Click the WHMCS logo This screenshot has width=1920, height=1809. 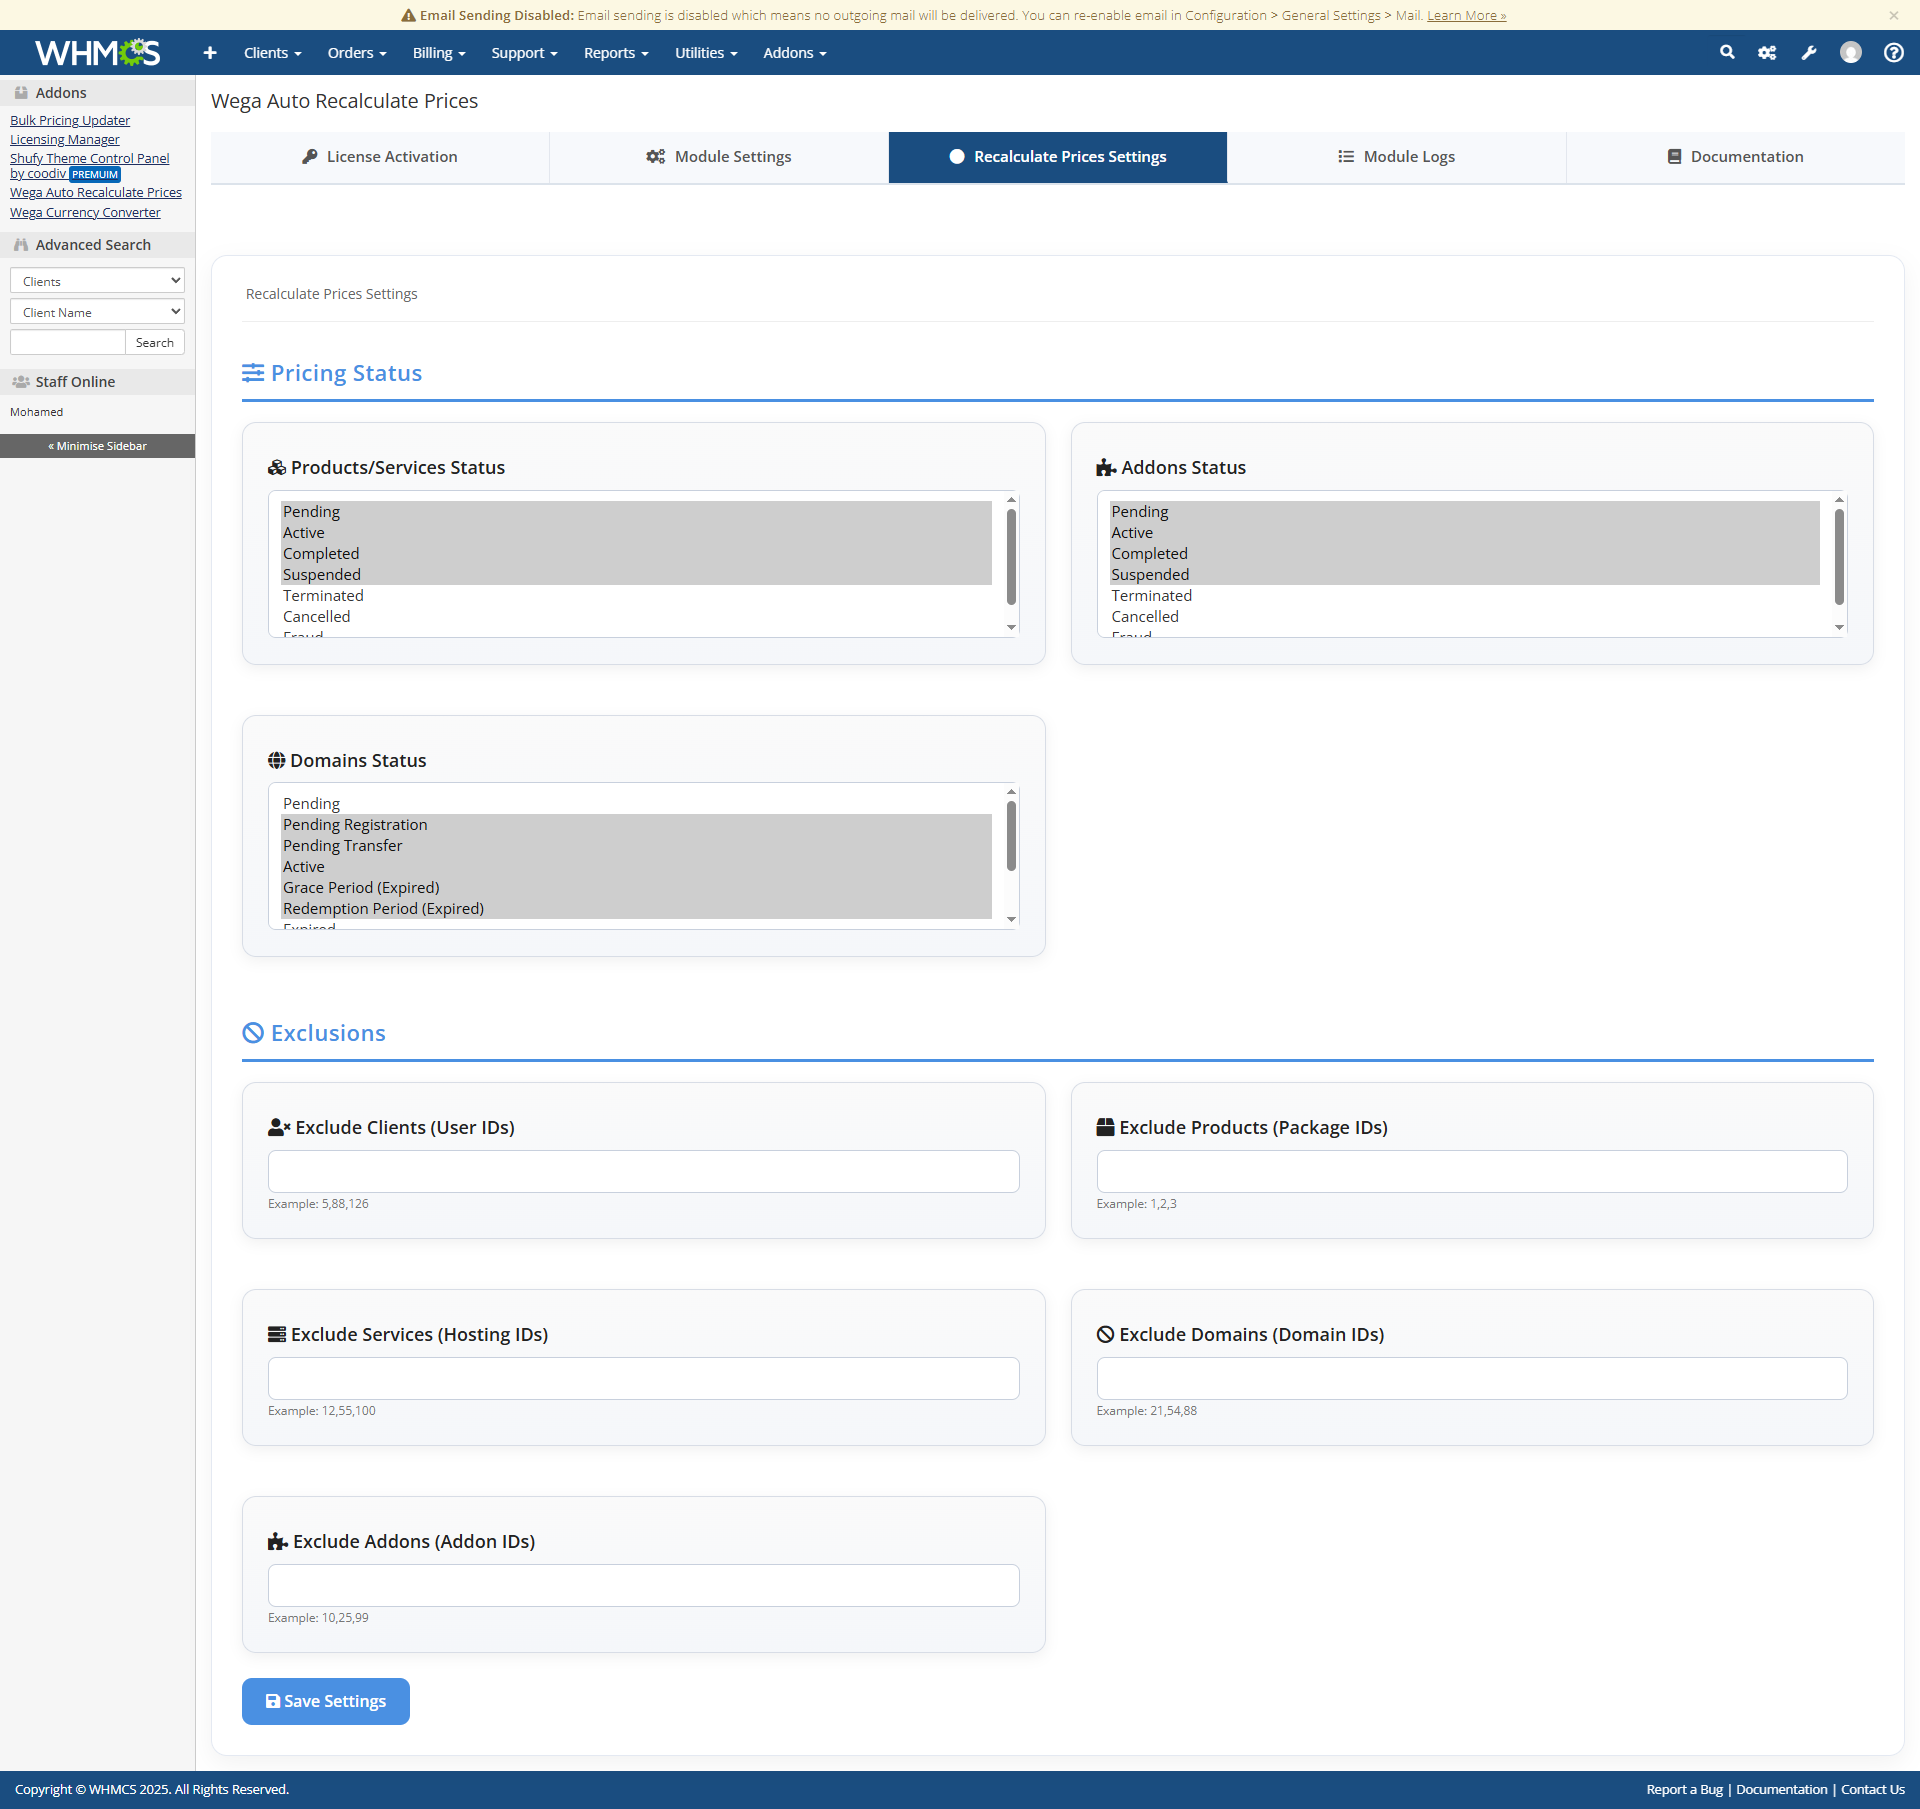97,52
